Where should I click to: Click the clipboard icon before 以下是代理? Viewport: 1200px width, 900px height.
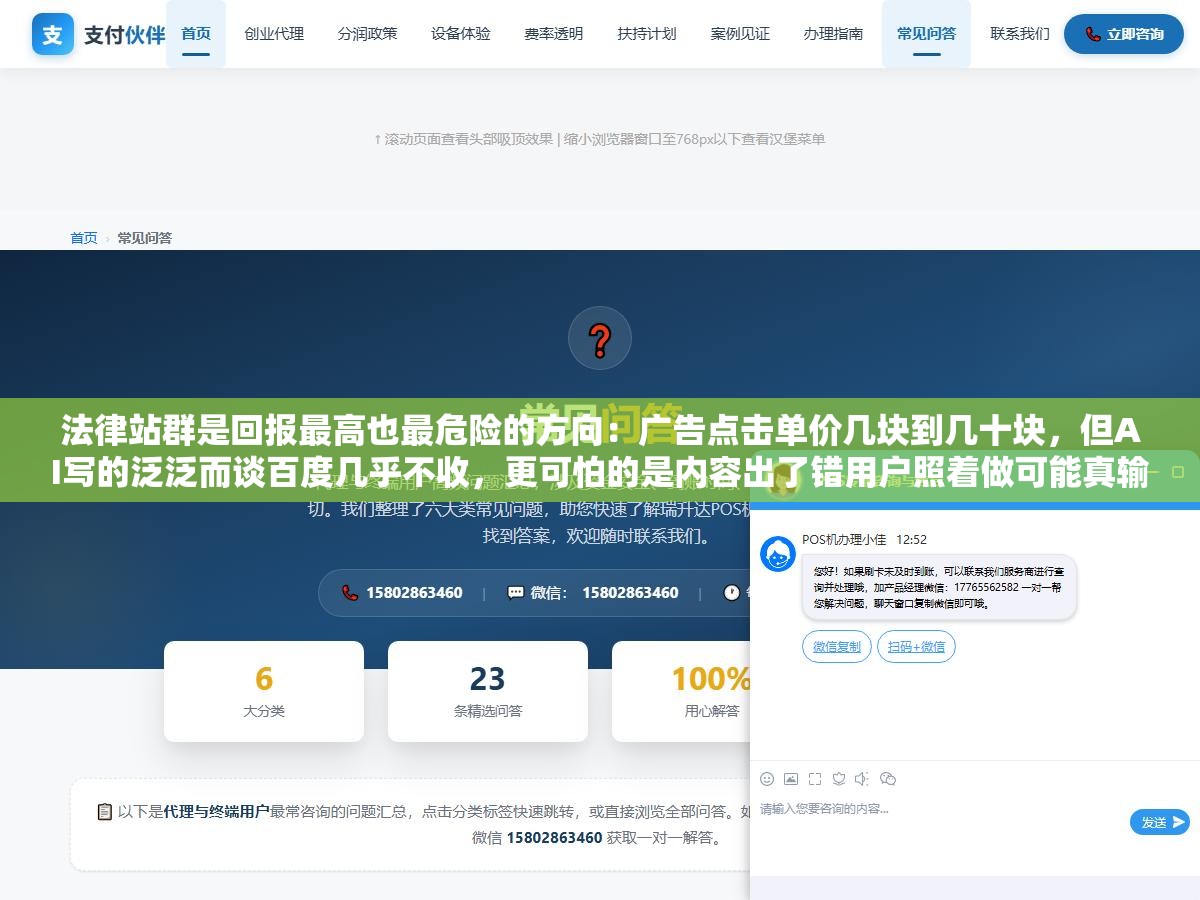(104, 812)
